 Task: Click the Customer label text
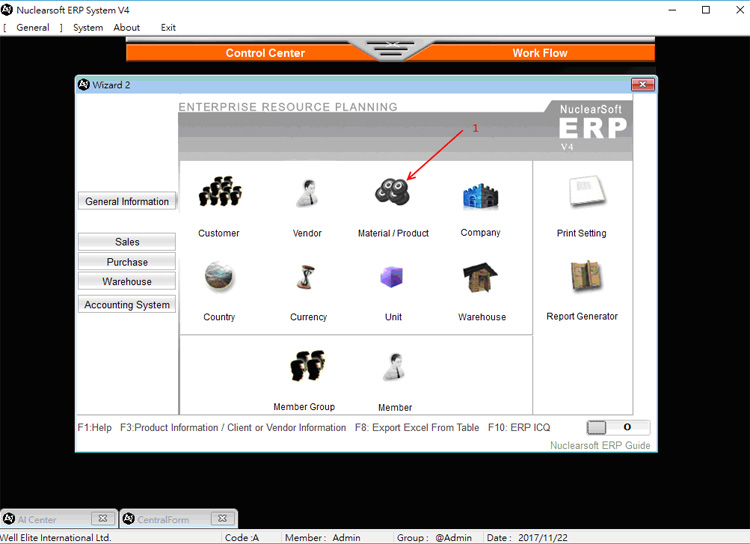coord(219,233)
